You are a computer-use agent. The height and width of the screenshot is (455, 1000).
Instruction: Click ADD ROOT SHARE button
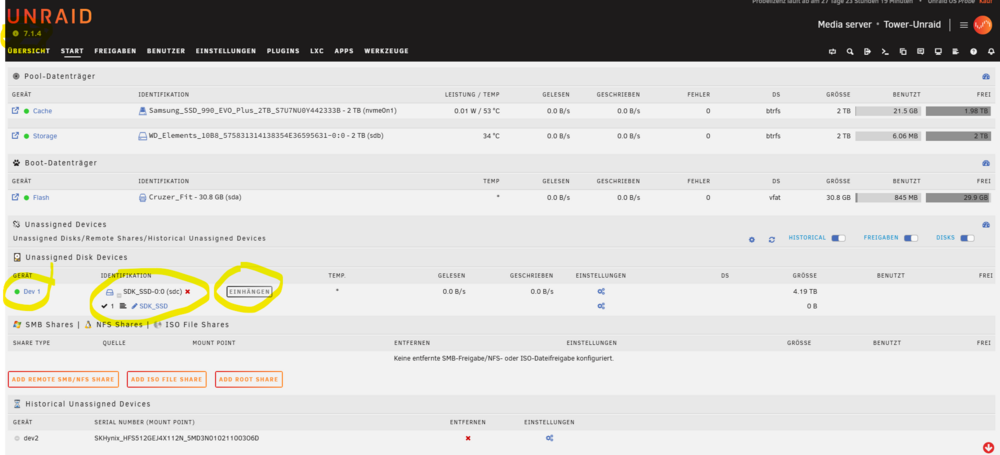249,379
